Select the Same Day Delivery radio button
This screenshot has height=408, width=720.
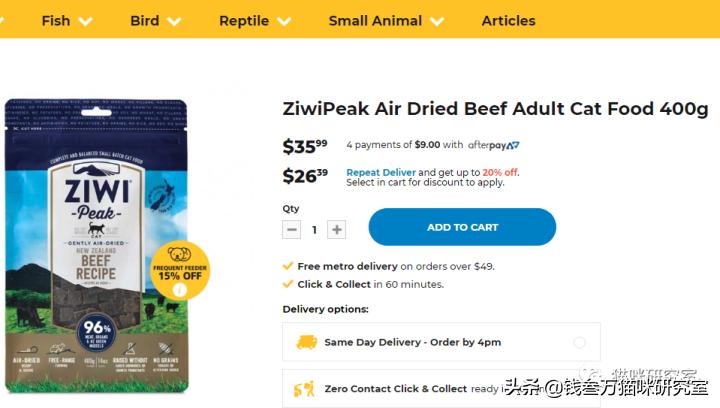pyautogui.click(x=579, y=342)
